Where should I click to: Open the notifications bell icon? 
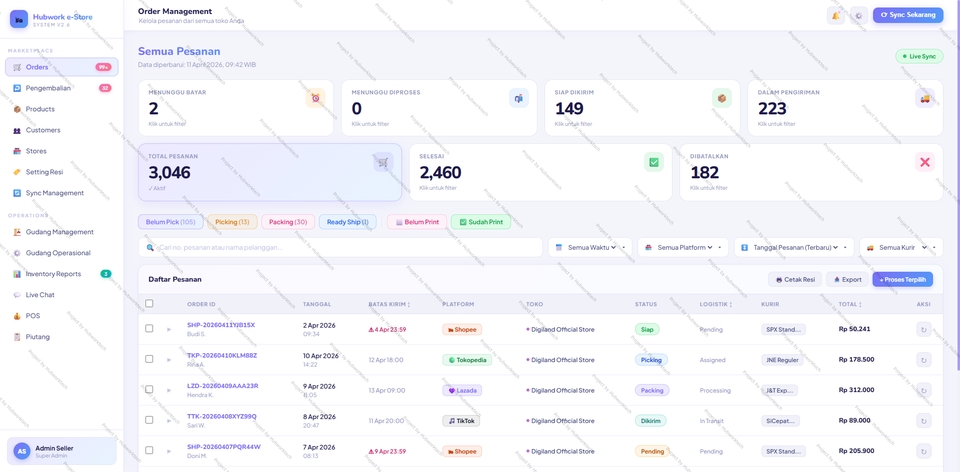click(836, 15)
